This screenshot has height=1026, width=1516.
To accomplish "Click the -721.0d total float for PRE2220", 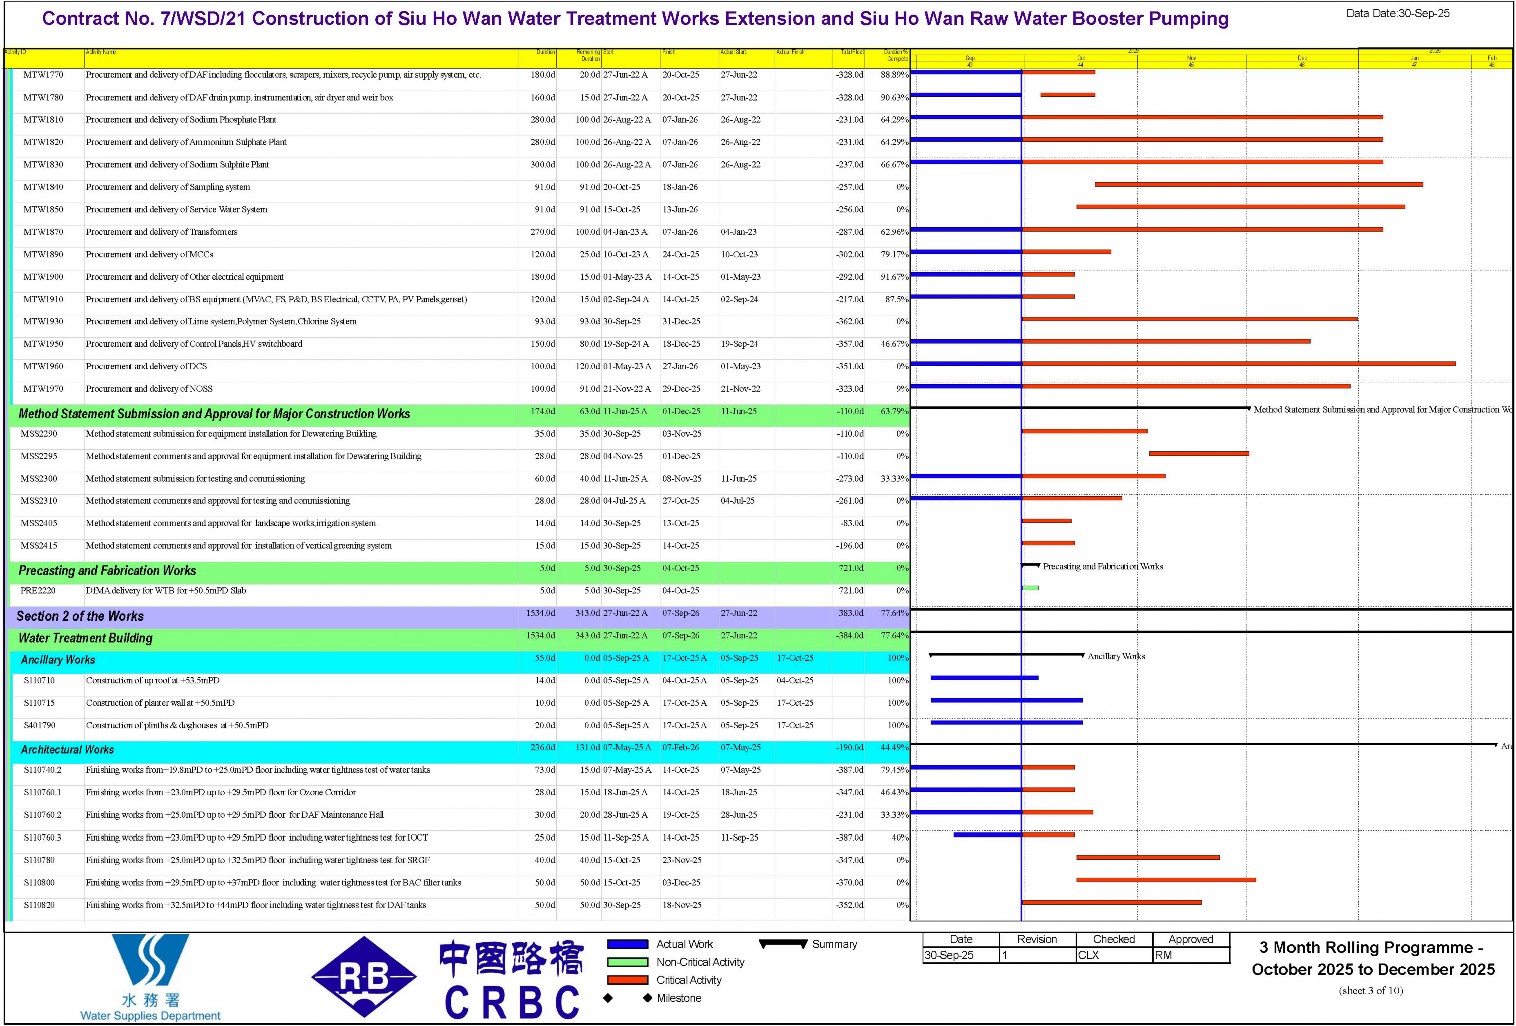I will [x=851, y=591].
